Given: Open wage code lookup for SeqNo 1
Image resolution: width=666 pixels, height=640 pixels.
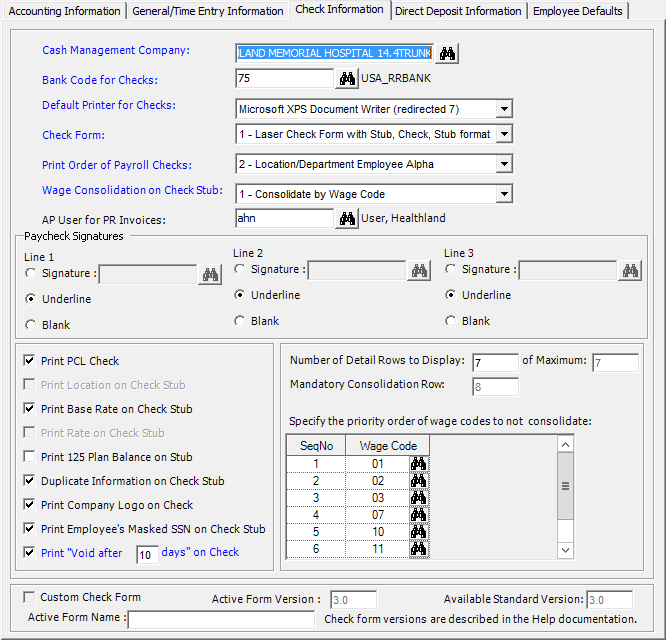Looking at the screenshot, I should click(x=419, y=464).
